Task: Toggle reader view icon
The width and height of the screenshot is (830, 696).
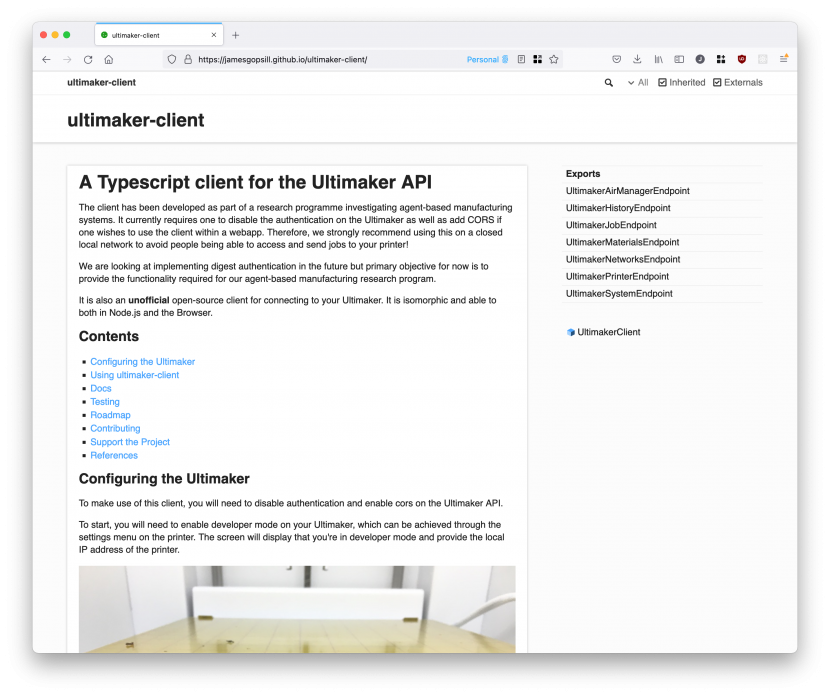Action: (521, 60)
